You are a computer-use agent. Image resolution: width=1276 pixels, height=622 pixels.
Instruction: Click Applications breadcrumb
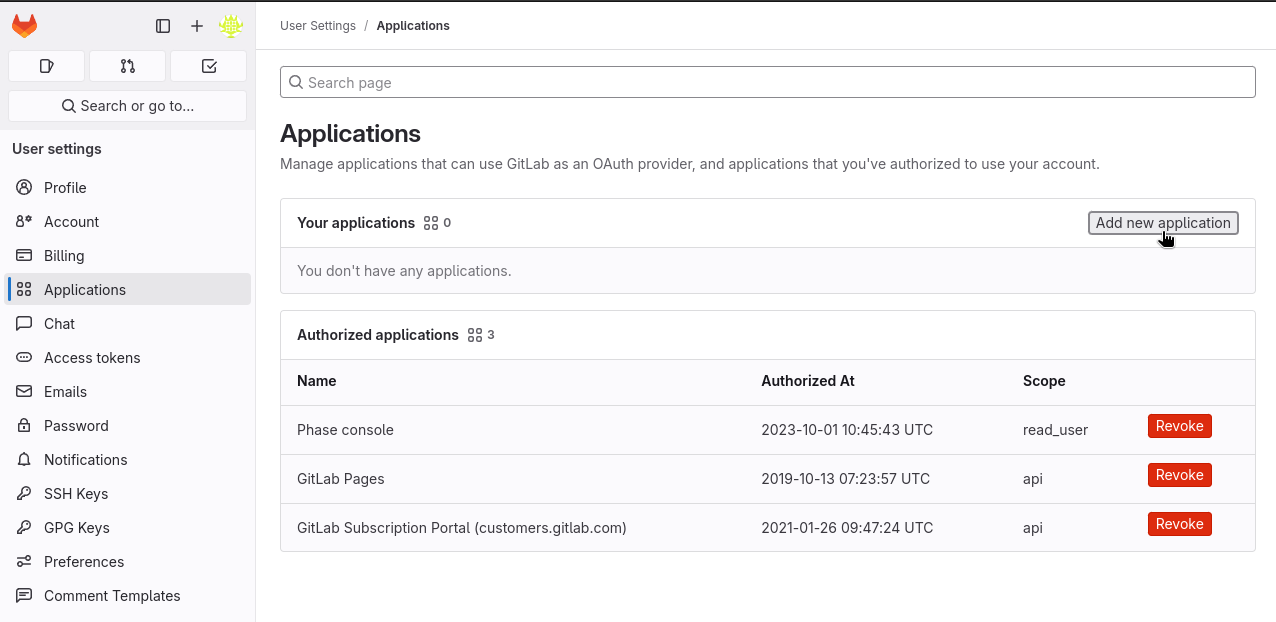pos(413,26)
